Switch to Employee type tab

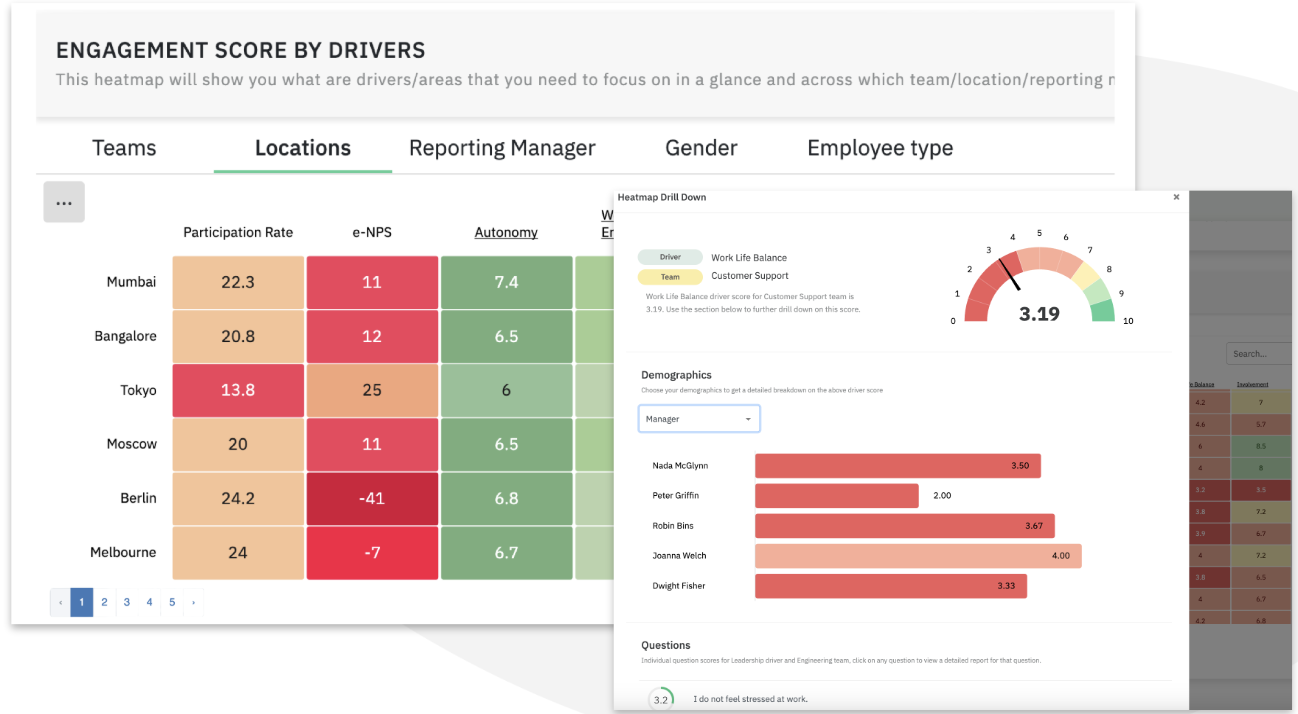pyautogui.click(x=880, y=148)
